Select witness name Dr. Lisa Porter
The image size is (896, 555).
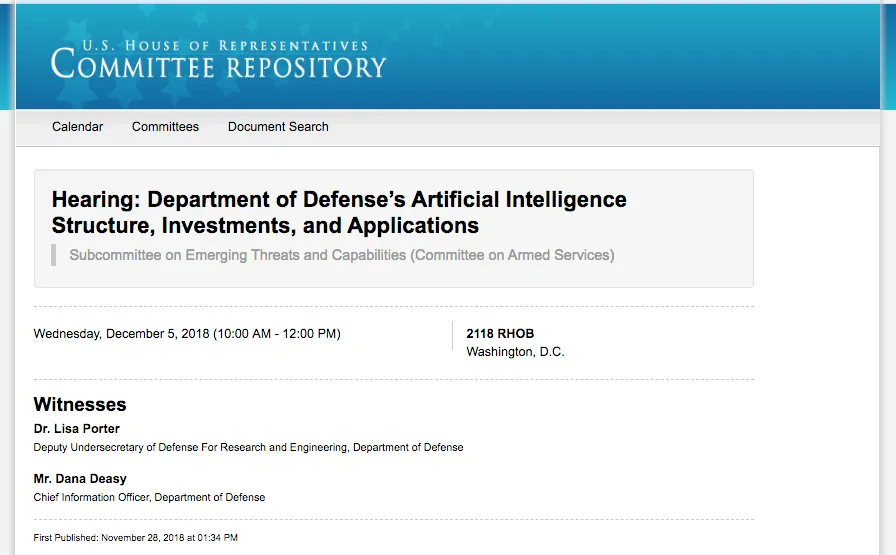click(x=77, y=429)
